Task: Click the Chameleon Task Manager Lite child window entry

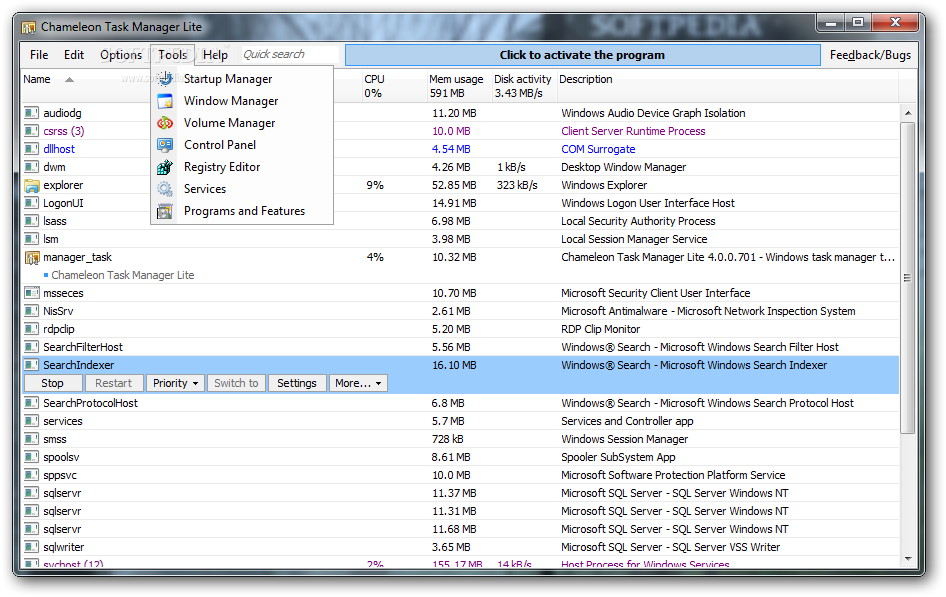Action: [x=122, y=275]
